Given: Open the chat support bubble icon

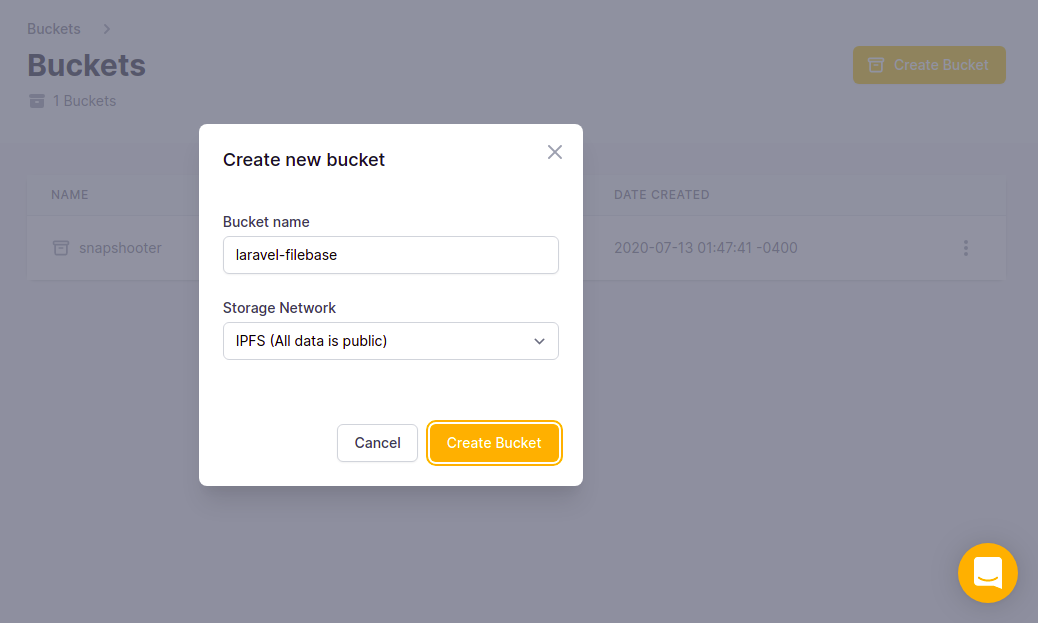Looking at the screenshot, I should coord(988,573).
